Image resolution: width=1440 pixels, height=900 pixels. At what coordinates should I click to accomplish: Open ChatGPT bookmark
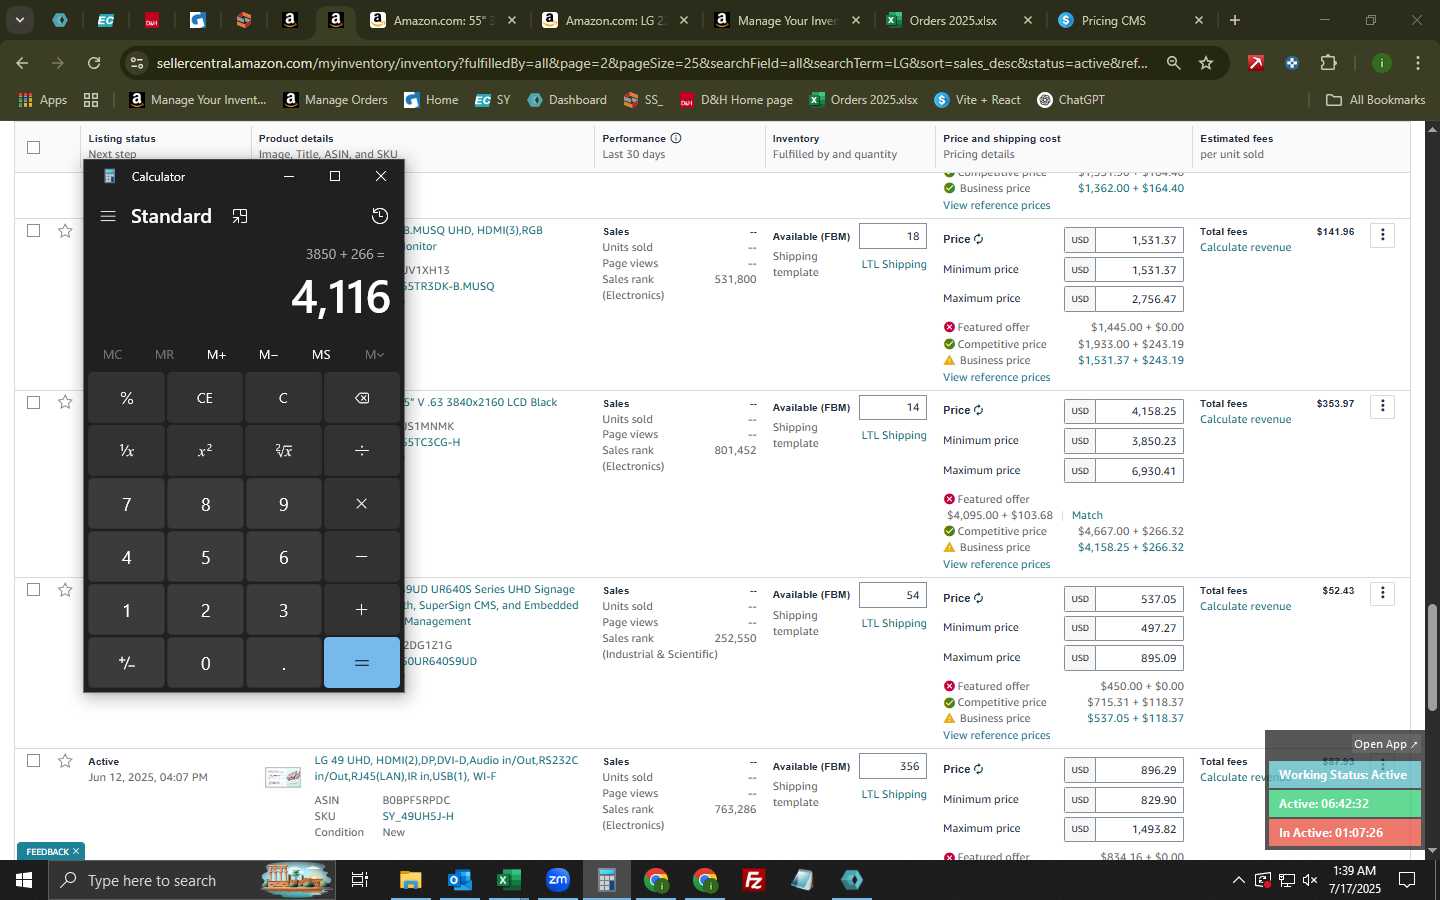pos(1070,100)
